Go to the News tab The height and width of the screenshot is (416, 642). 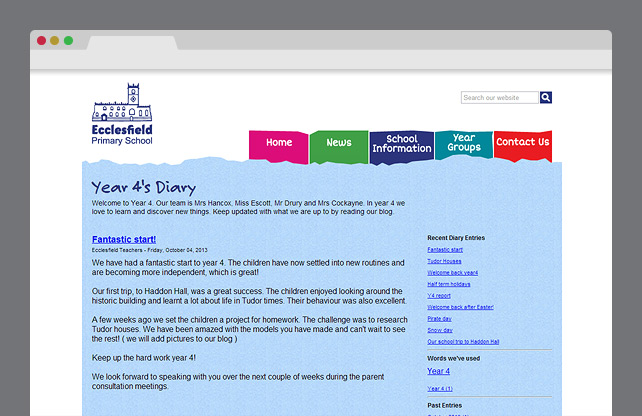[339, 144]
